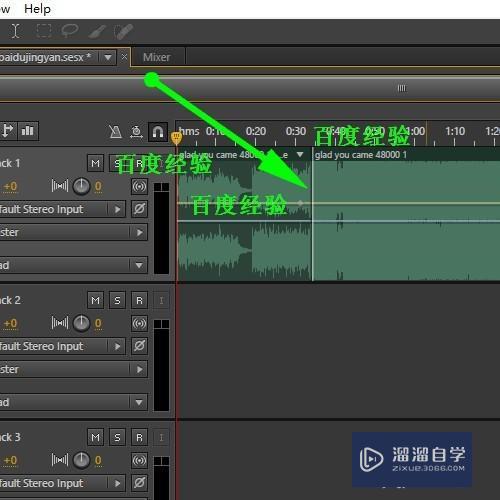Click Track 2 pan value 0
This screenshot has width=500, height=500.
pyautogui.click(x=98, y=323)
